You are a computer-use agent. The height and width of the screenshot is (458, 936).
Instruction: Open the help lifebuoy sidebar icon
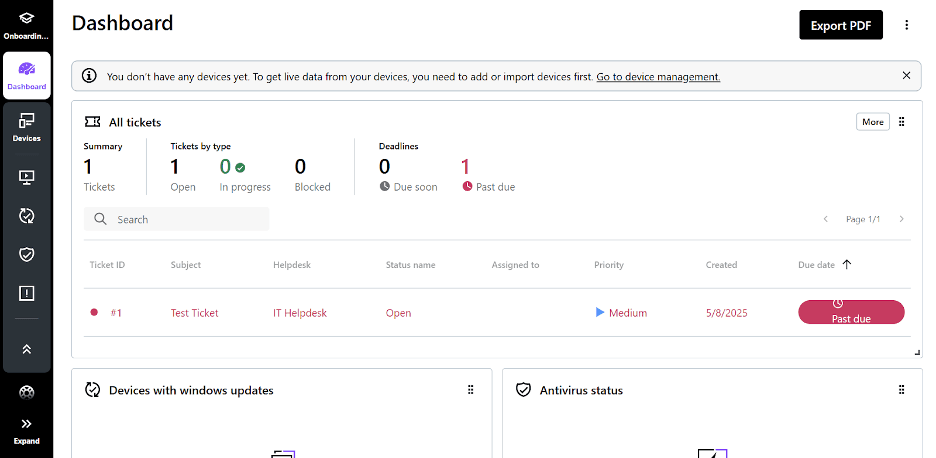tap(26, 392)
